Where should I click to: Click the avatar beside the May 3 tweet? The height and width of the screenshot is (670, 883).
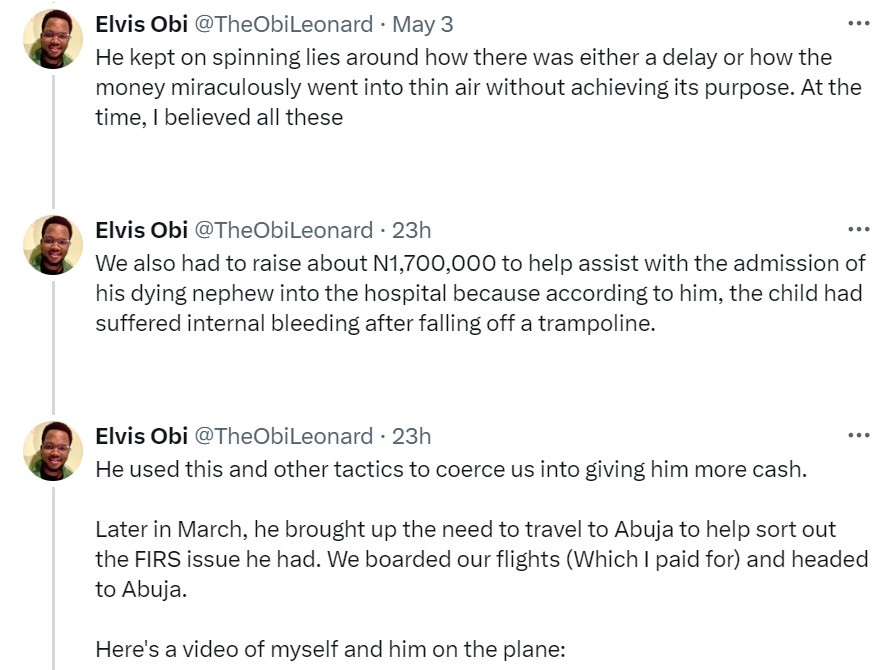click(53, 39)
